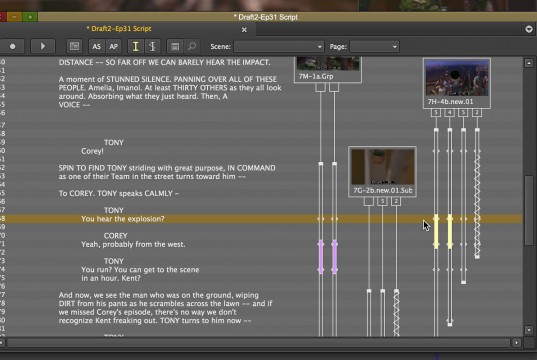
Task: Select line "DIRT from his pants as he scrambles"
Action: tap(165, 303)
